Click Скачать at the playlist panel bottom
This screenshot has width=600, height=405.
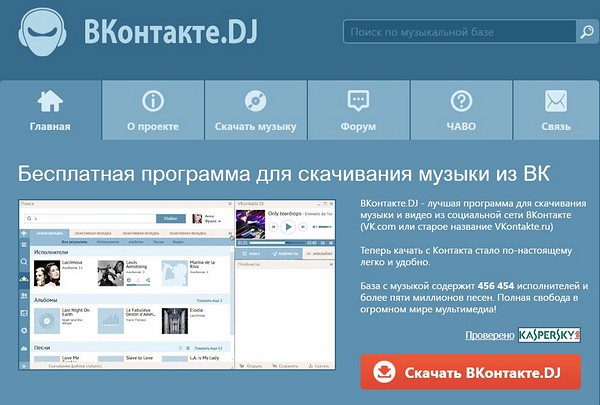coord(319,366)
